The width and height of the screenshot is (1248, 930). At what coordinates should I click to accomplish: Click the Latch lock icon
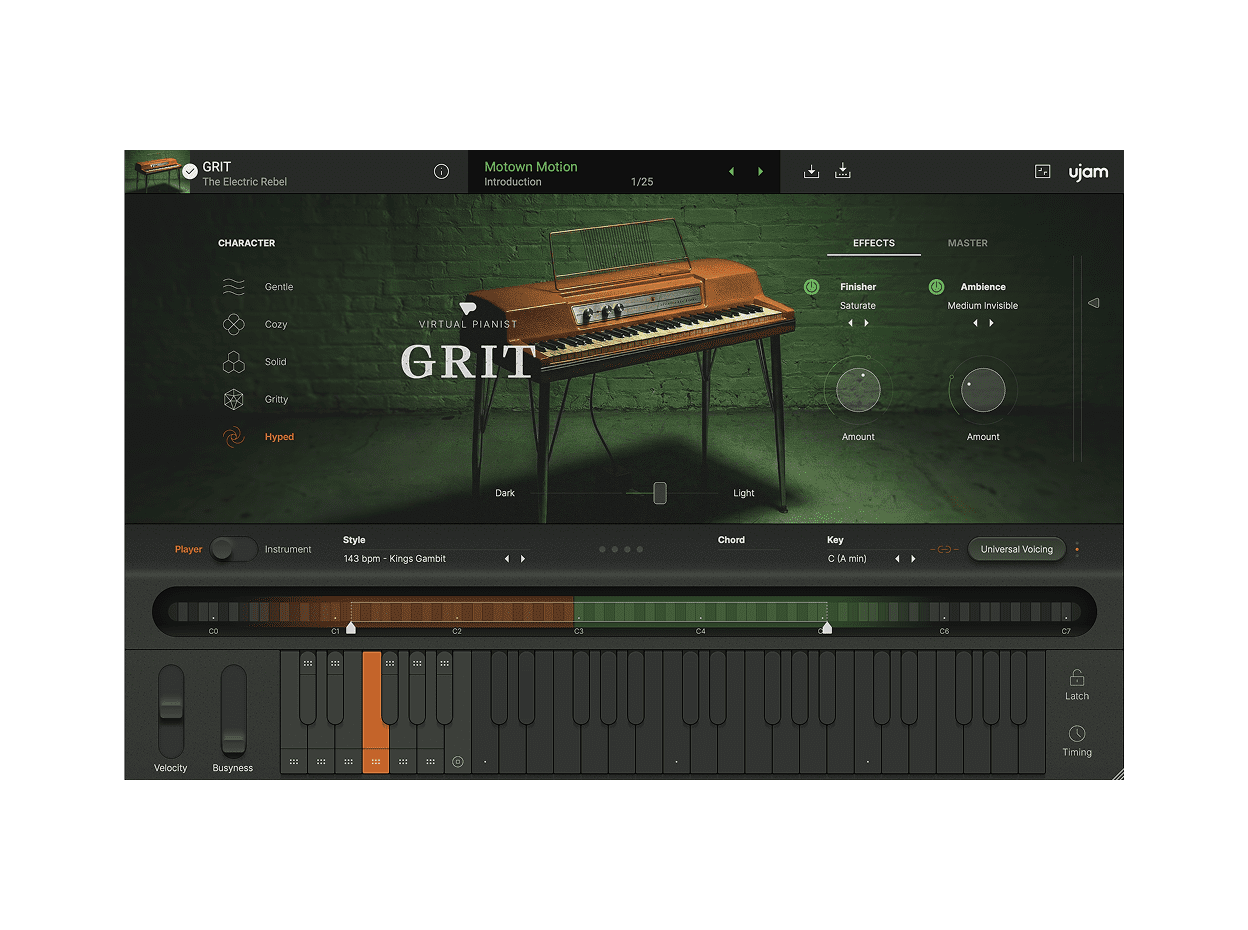(x=1076, y=678)
